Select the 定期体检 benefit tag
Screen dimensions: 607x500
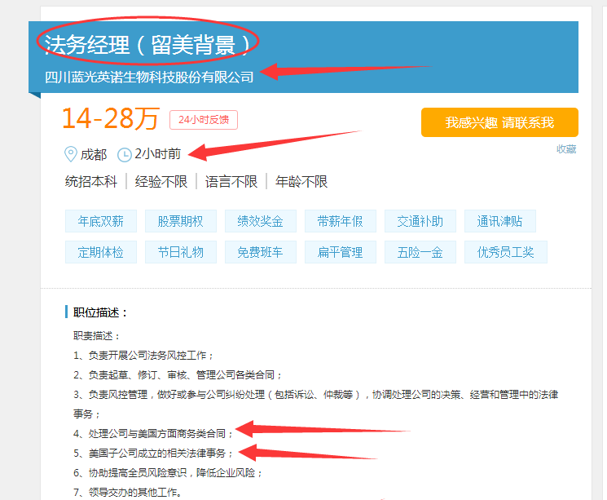(101, 252)
